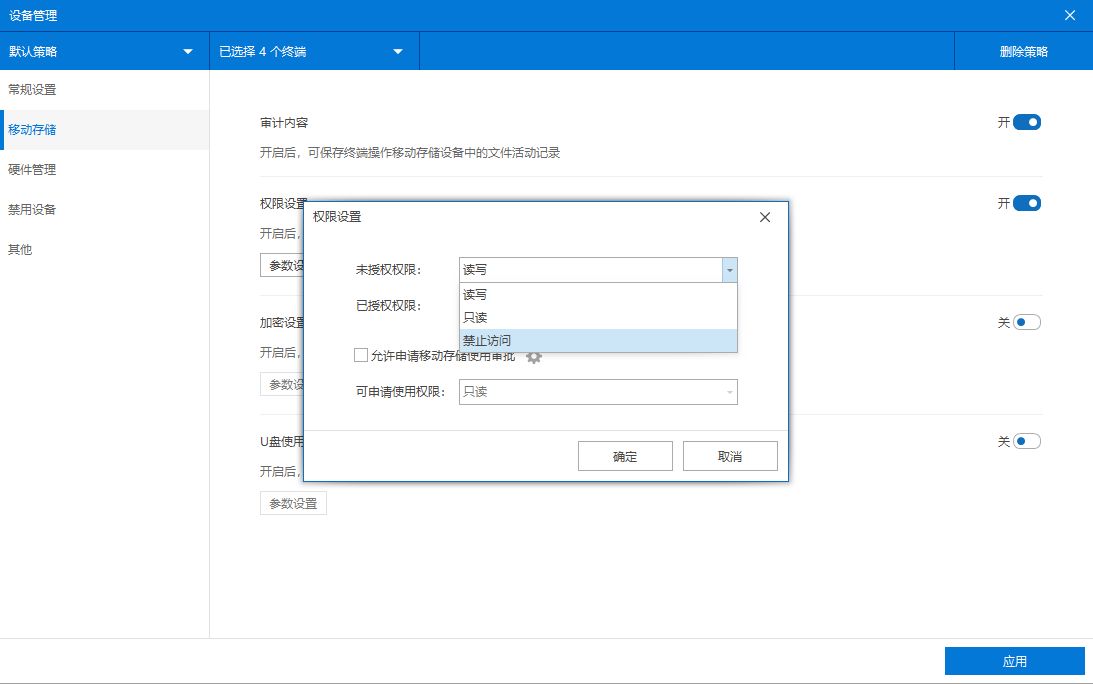Open the 可申请使用权限 dropdown

(x=598, y=392)
